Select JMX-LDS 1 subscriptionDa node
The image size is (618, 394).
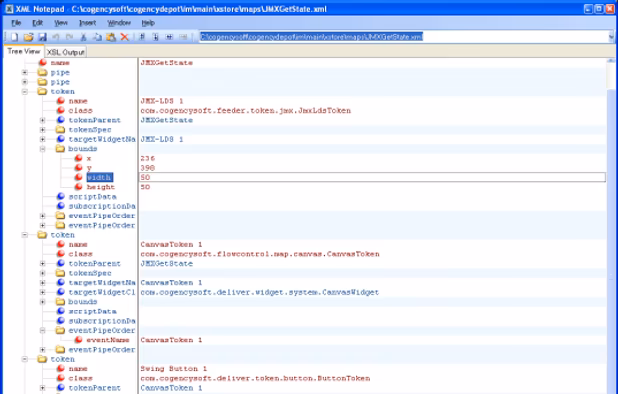point(102,206)
